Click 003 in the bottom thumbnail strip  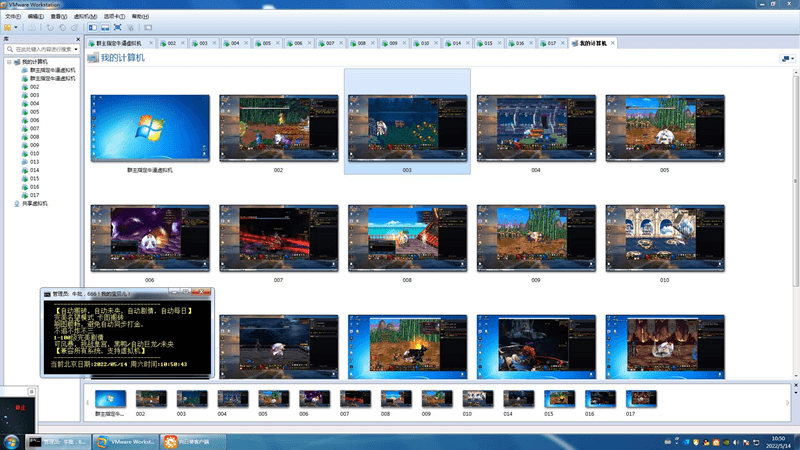tap(192, 399)
